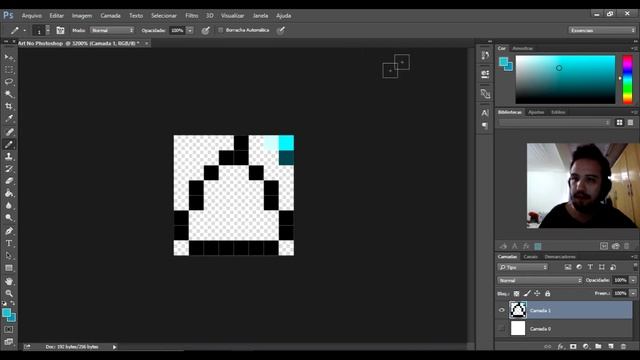Delete the selected layer with trash icon
The width and height of the screenshot is (640, 360).
click(x=623, y=346)
